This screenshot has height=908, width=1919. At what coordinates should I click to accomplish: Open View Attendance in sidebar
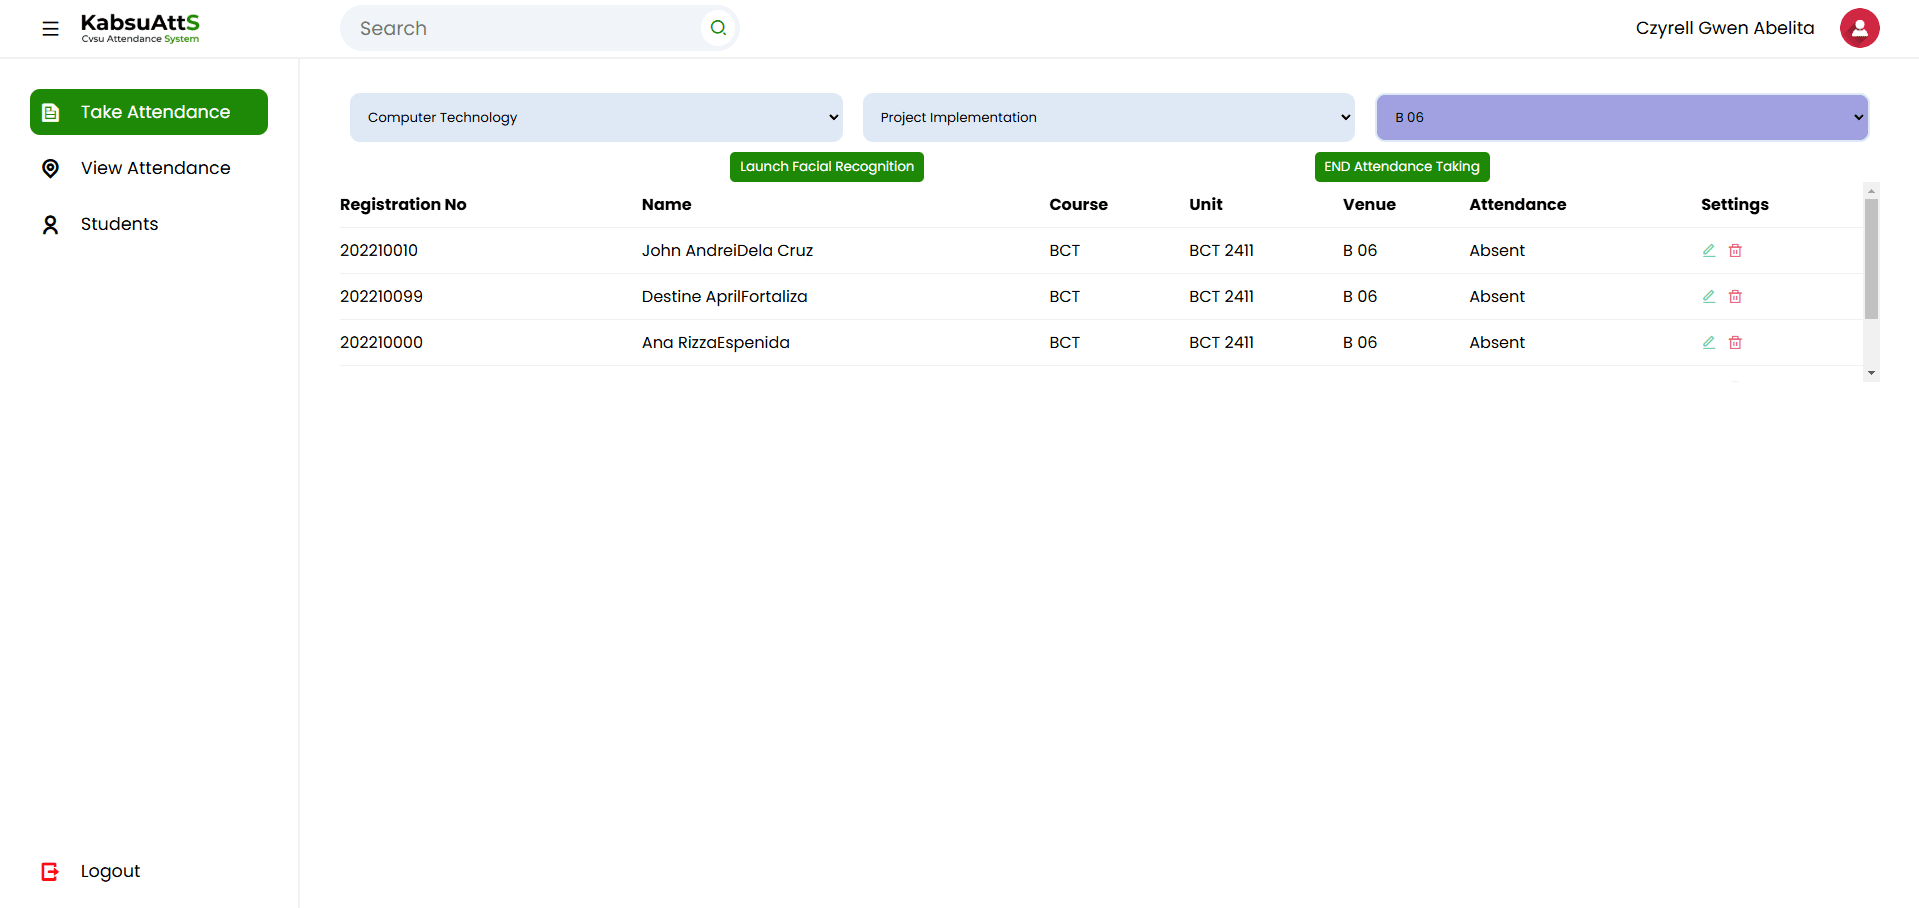point(155,168)
